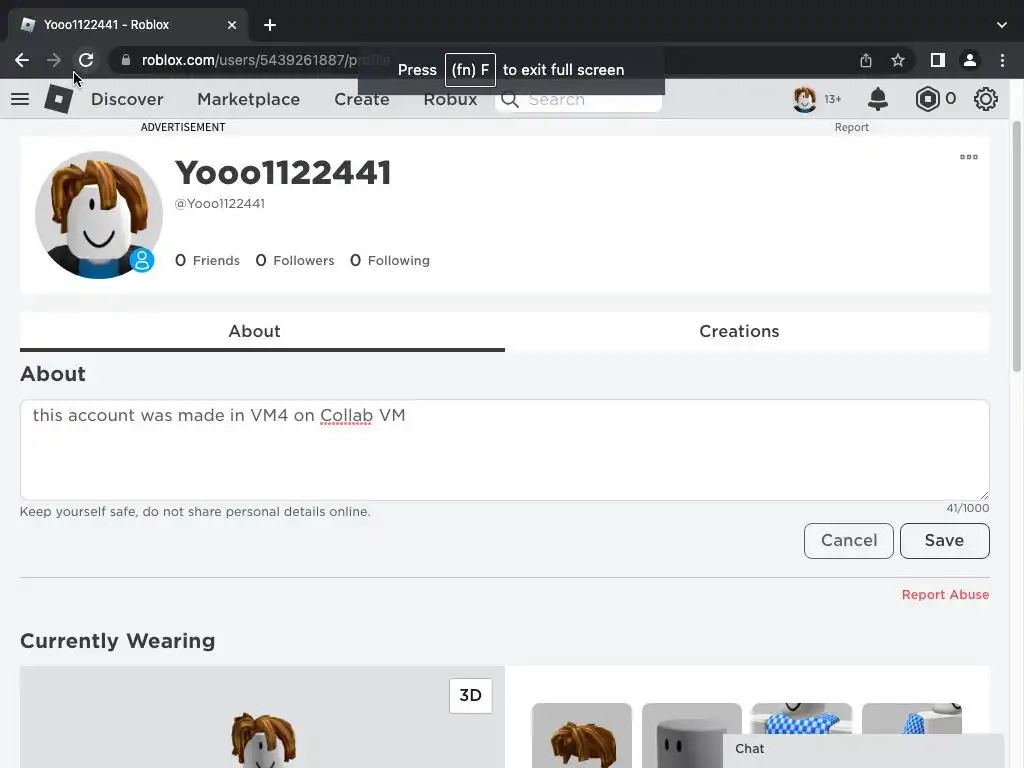The image size is (1024, 768).
Task: Click into the About description textbox
Action: point(504,450)
